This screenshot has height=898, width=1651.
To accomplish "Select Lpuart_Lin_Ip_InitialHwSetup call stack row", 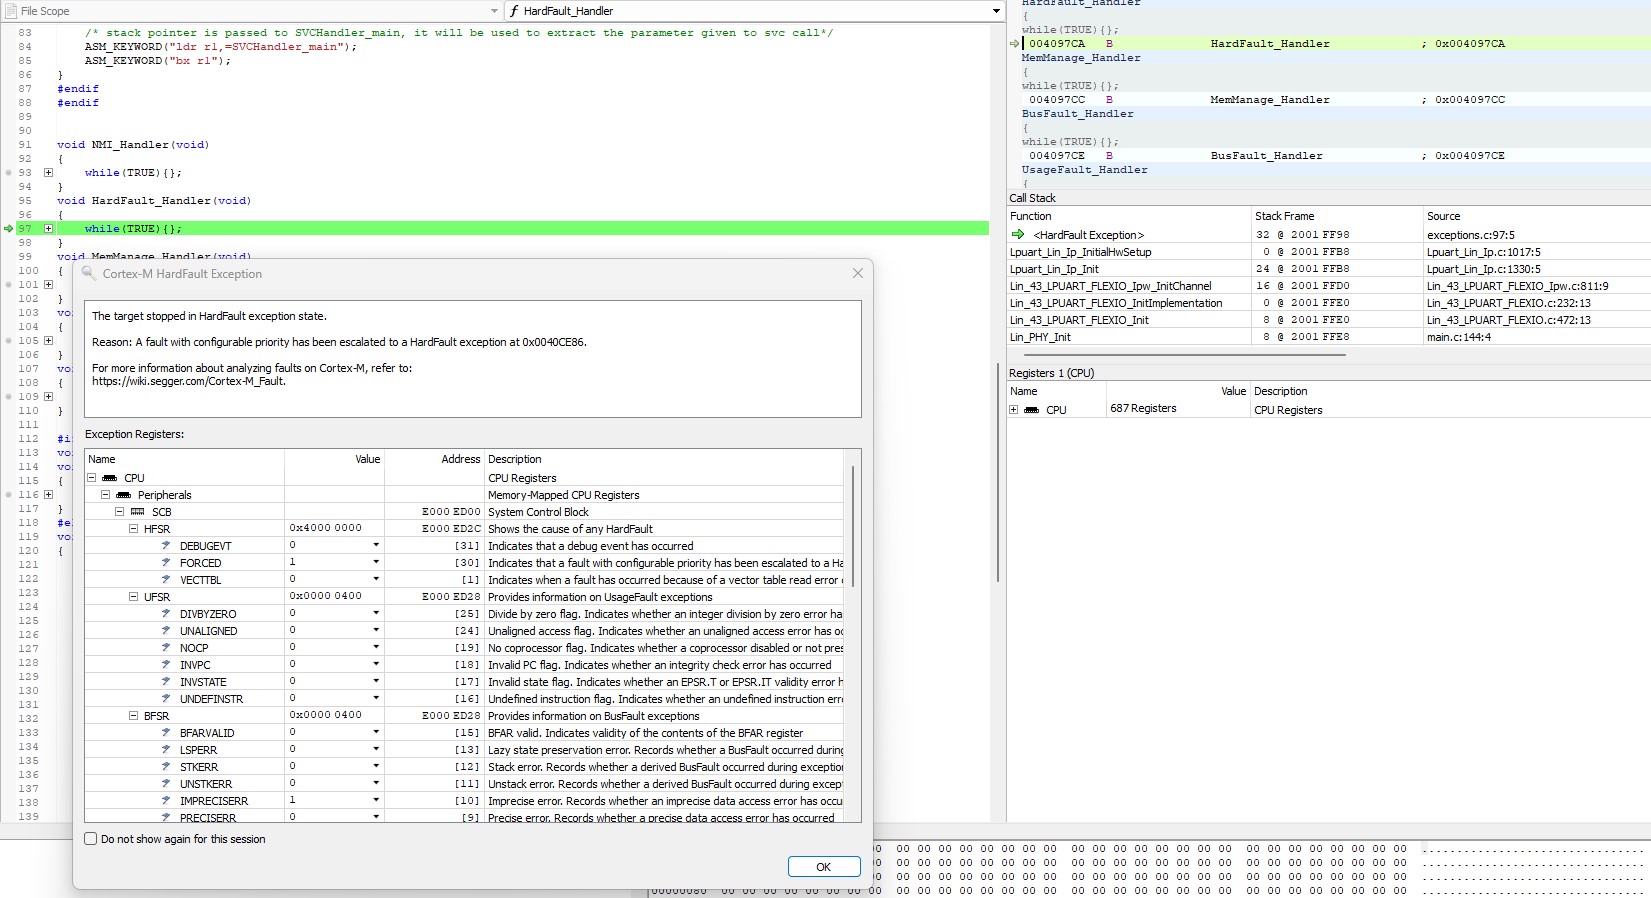I will click(1081, 252).
